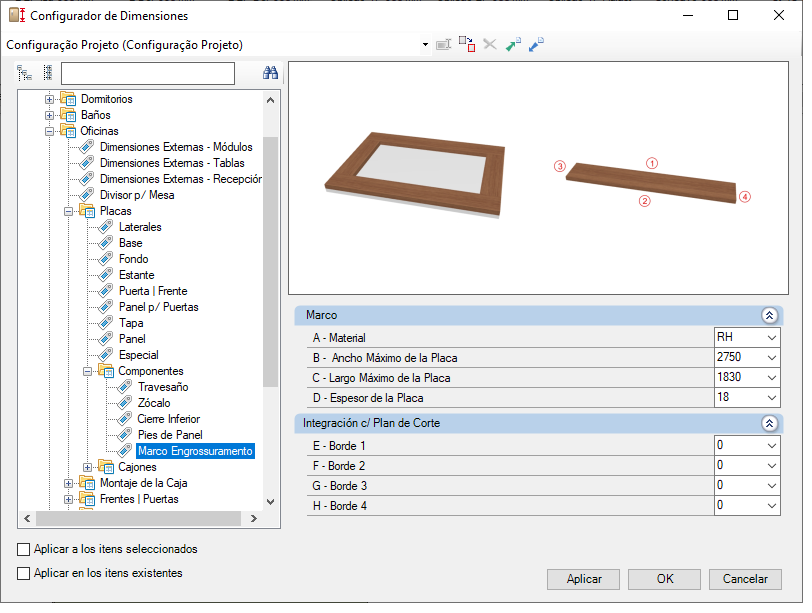Click the tag icon beside Laterales
812x613 pixels.
pos(106,227)
